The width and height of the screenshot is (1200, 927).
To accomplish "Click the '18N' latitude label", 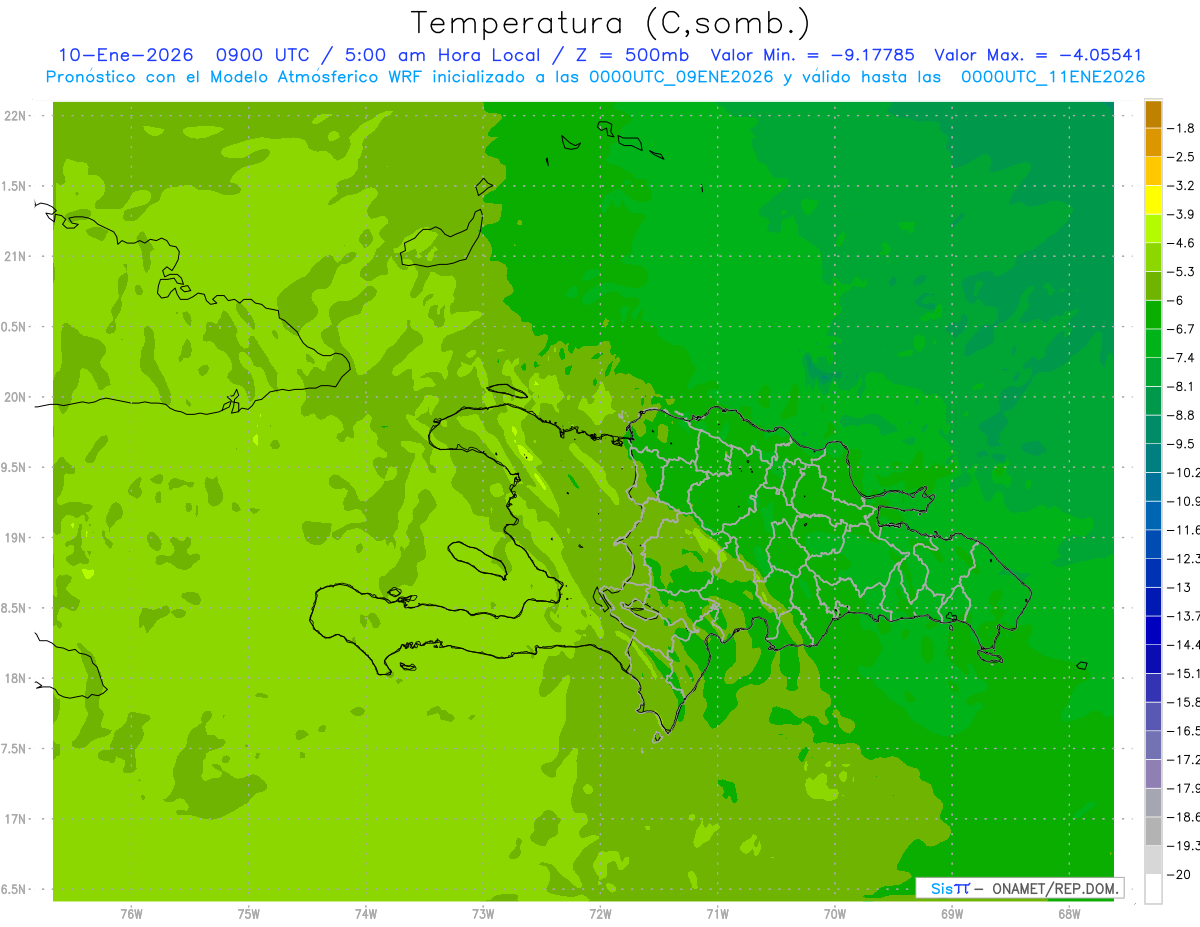I will pos(15,678).
